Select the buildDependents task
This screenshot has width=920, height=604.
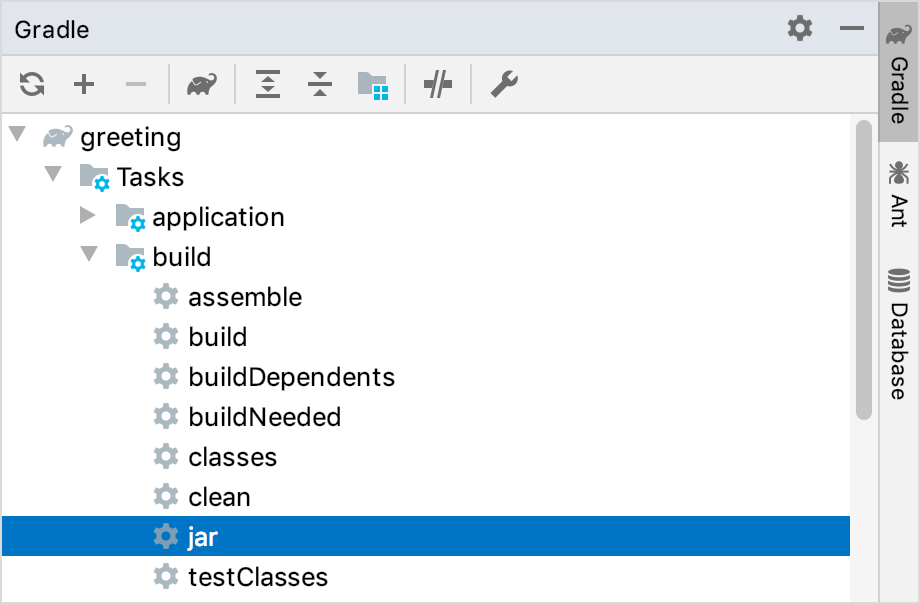point(291,377)
